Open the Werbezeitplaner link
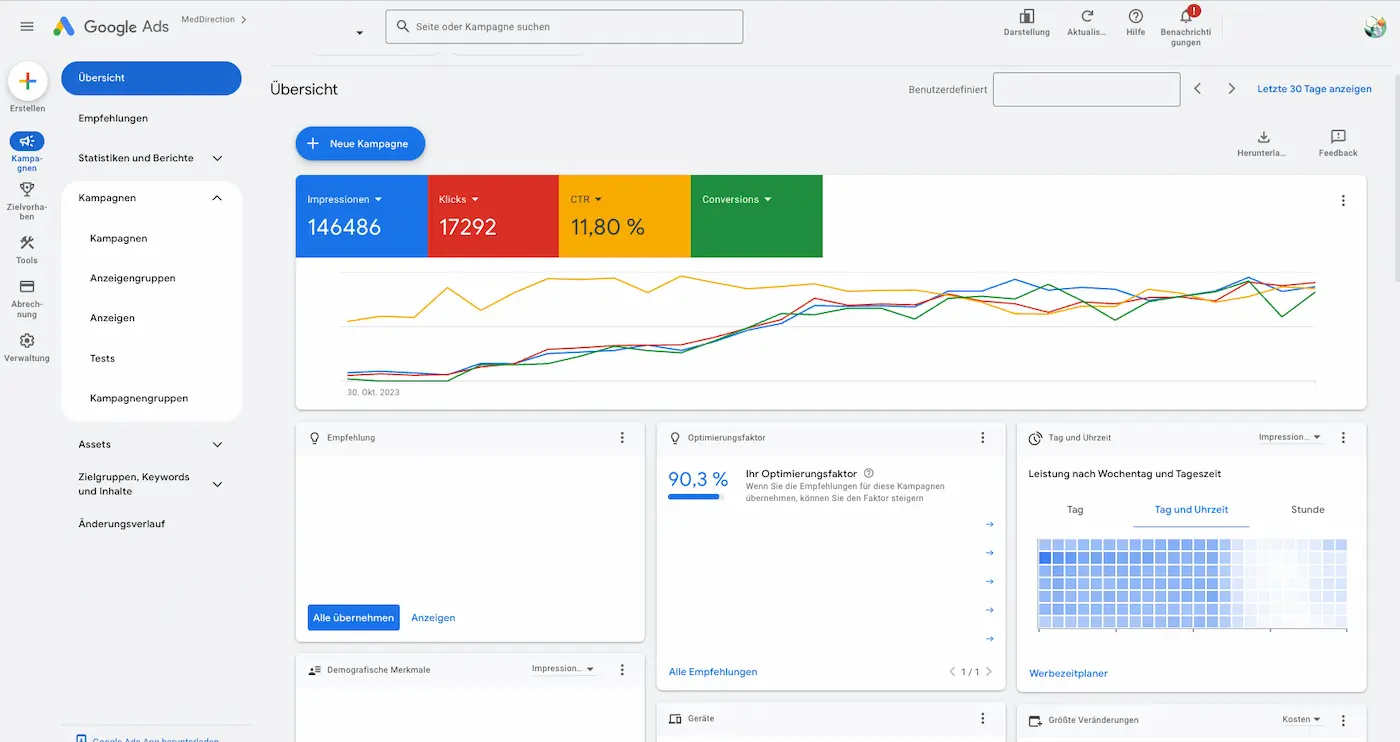This screenshot has height=742, width=1400. pyautogui.click(x=1068, y=673)
